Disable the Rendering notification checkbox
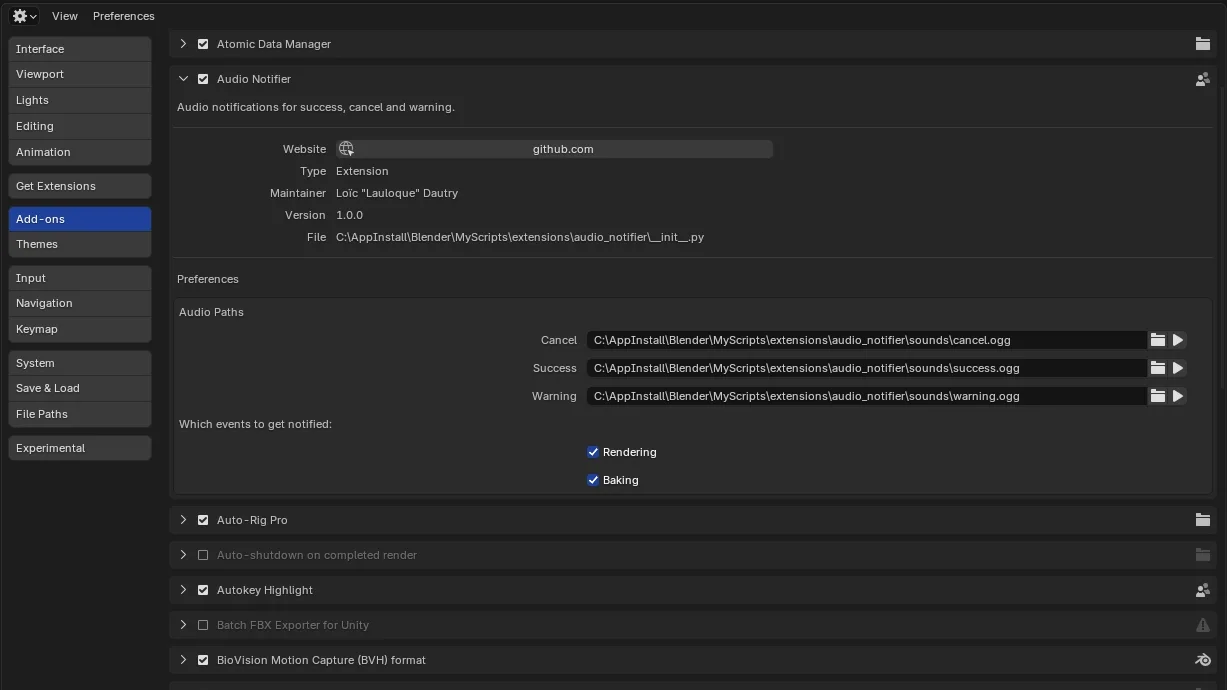Screen dimensions: 1227x690 pyautogui.click(x=593, y=451)
